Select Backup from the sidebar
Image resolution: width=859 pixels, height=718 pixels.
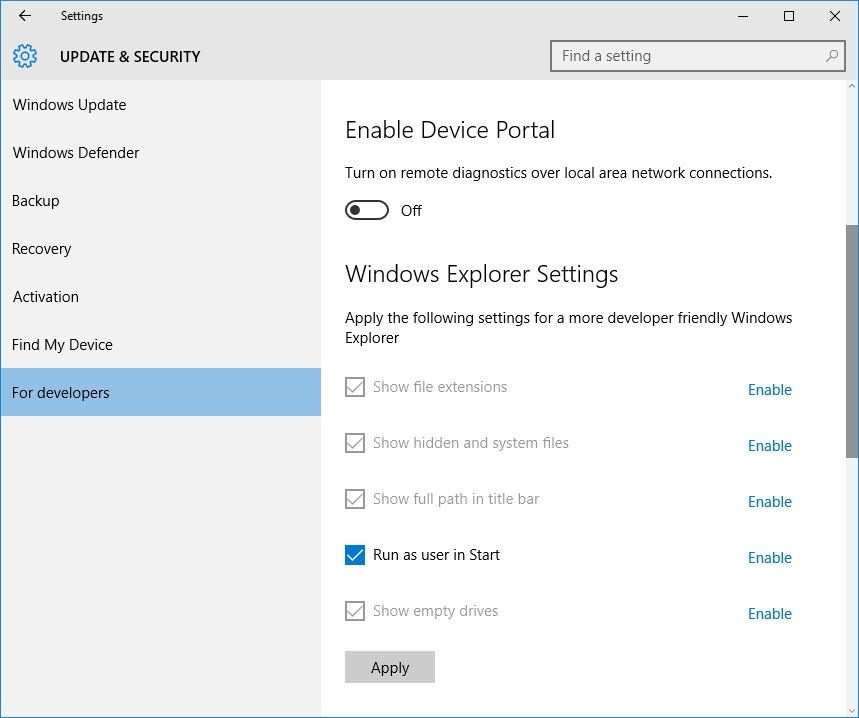(35, 200)
